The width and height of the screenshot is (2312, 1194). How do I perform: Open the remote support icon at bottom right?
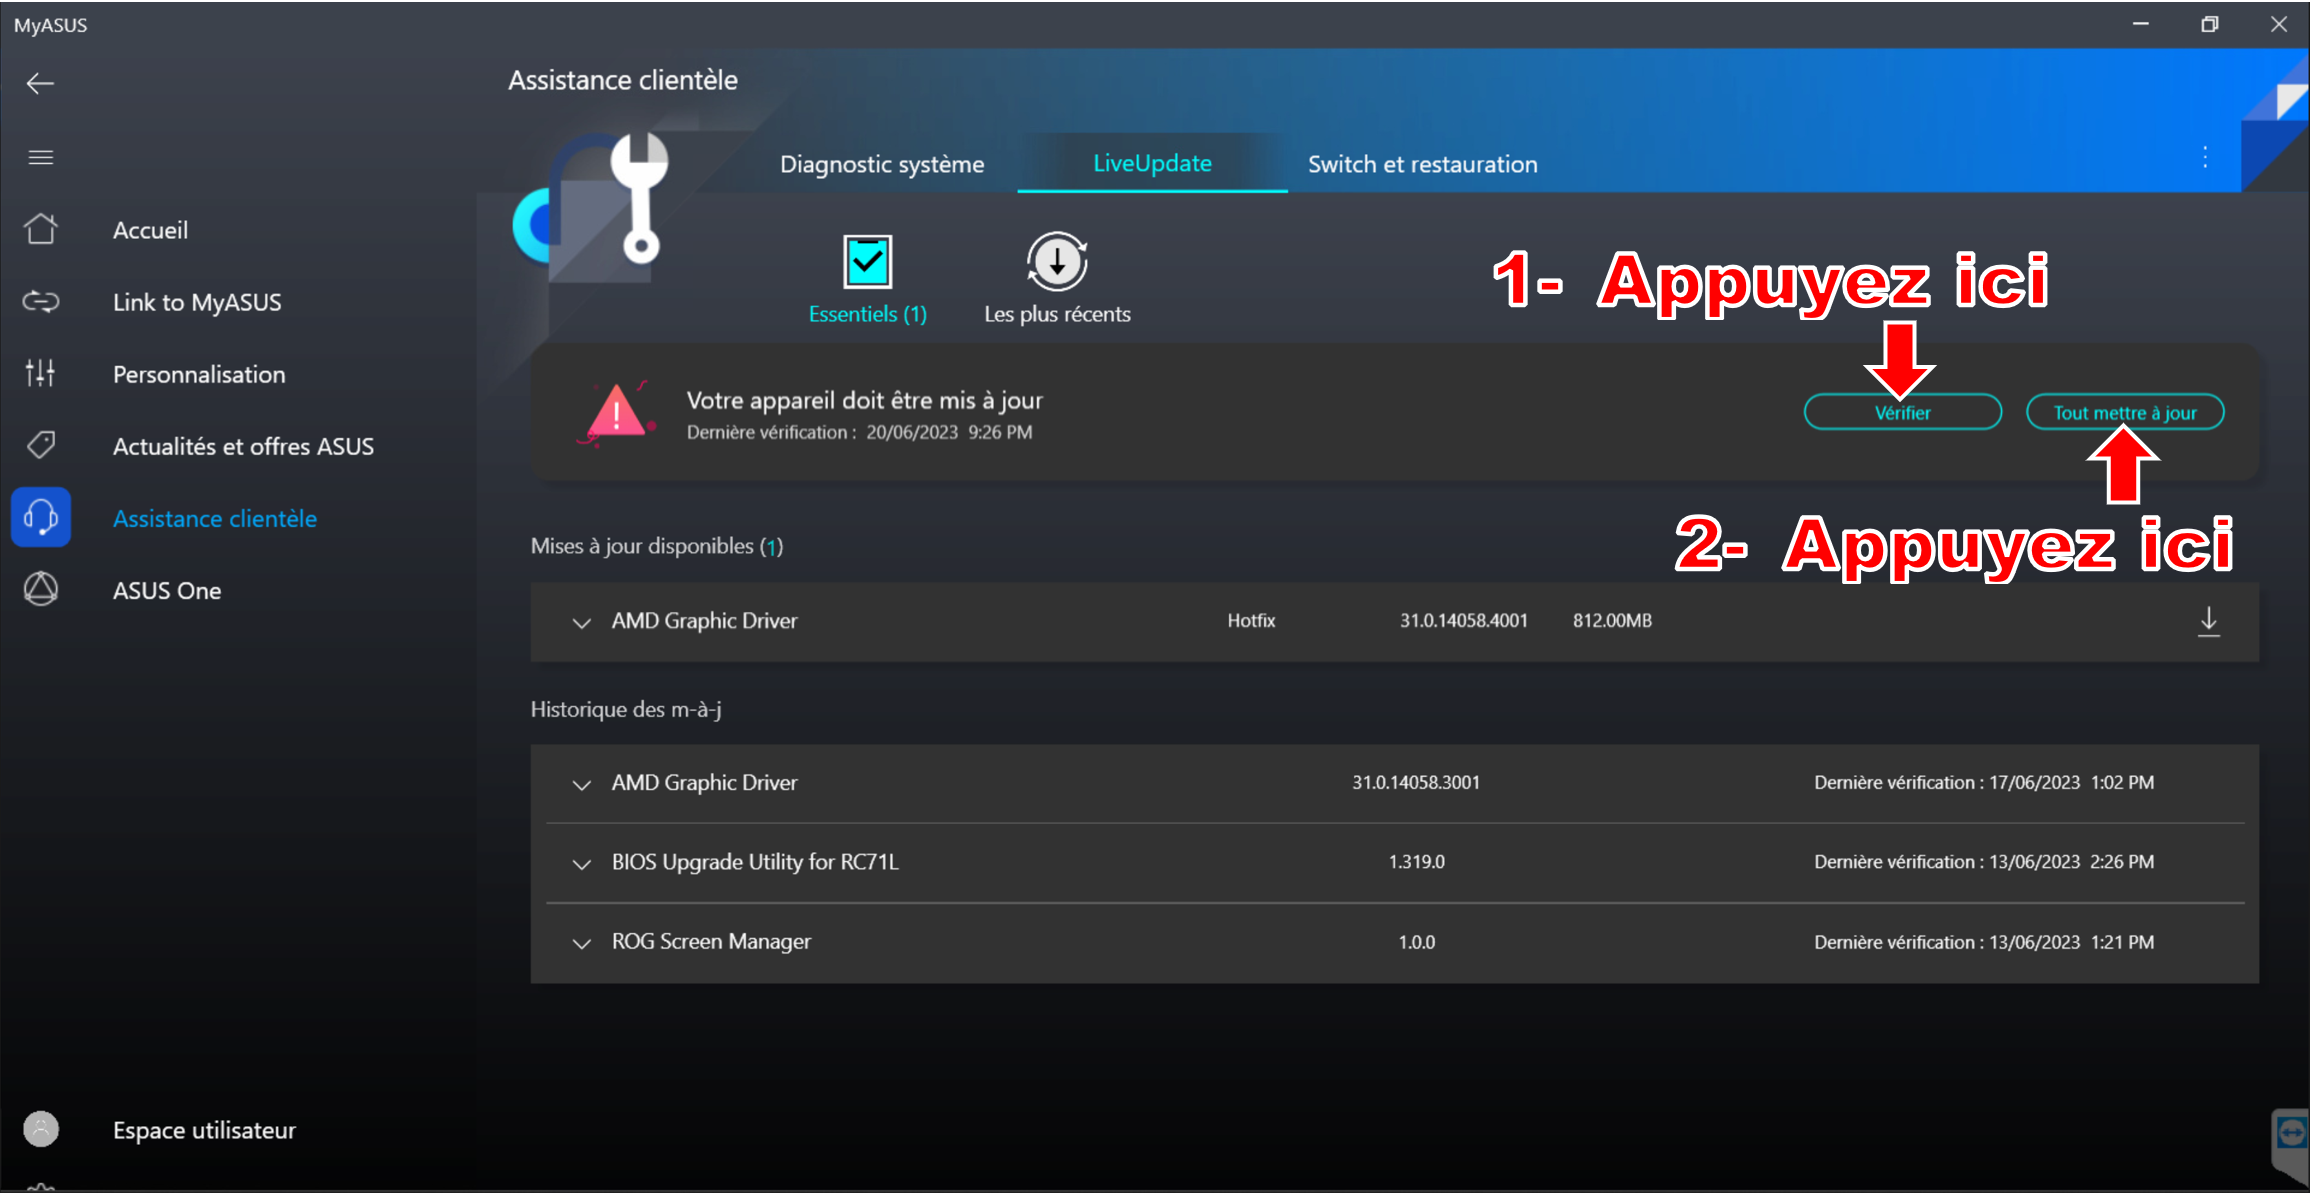point(2291,1134)
